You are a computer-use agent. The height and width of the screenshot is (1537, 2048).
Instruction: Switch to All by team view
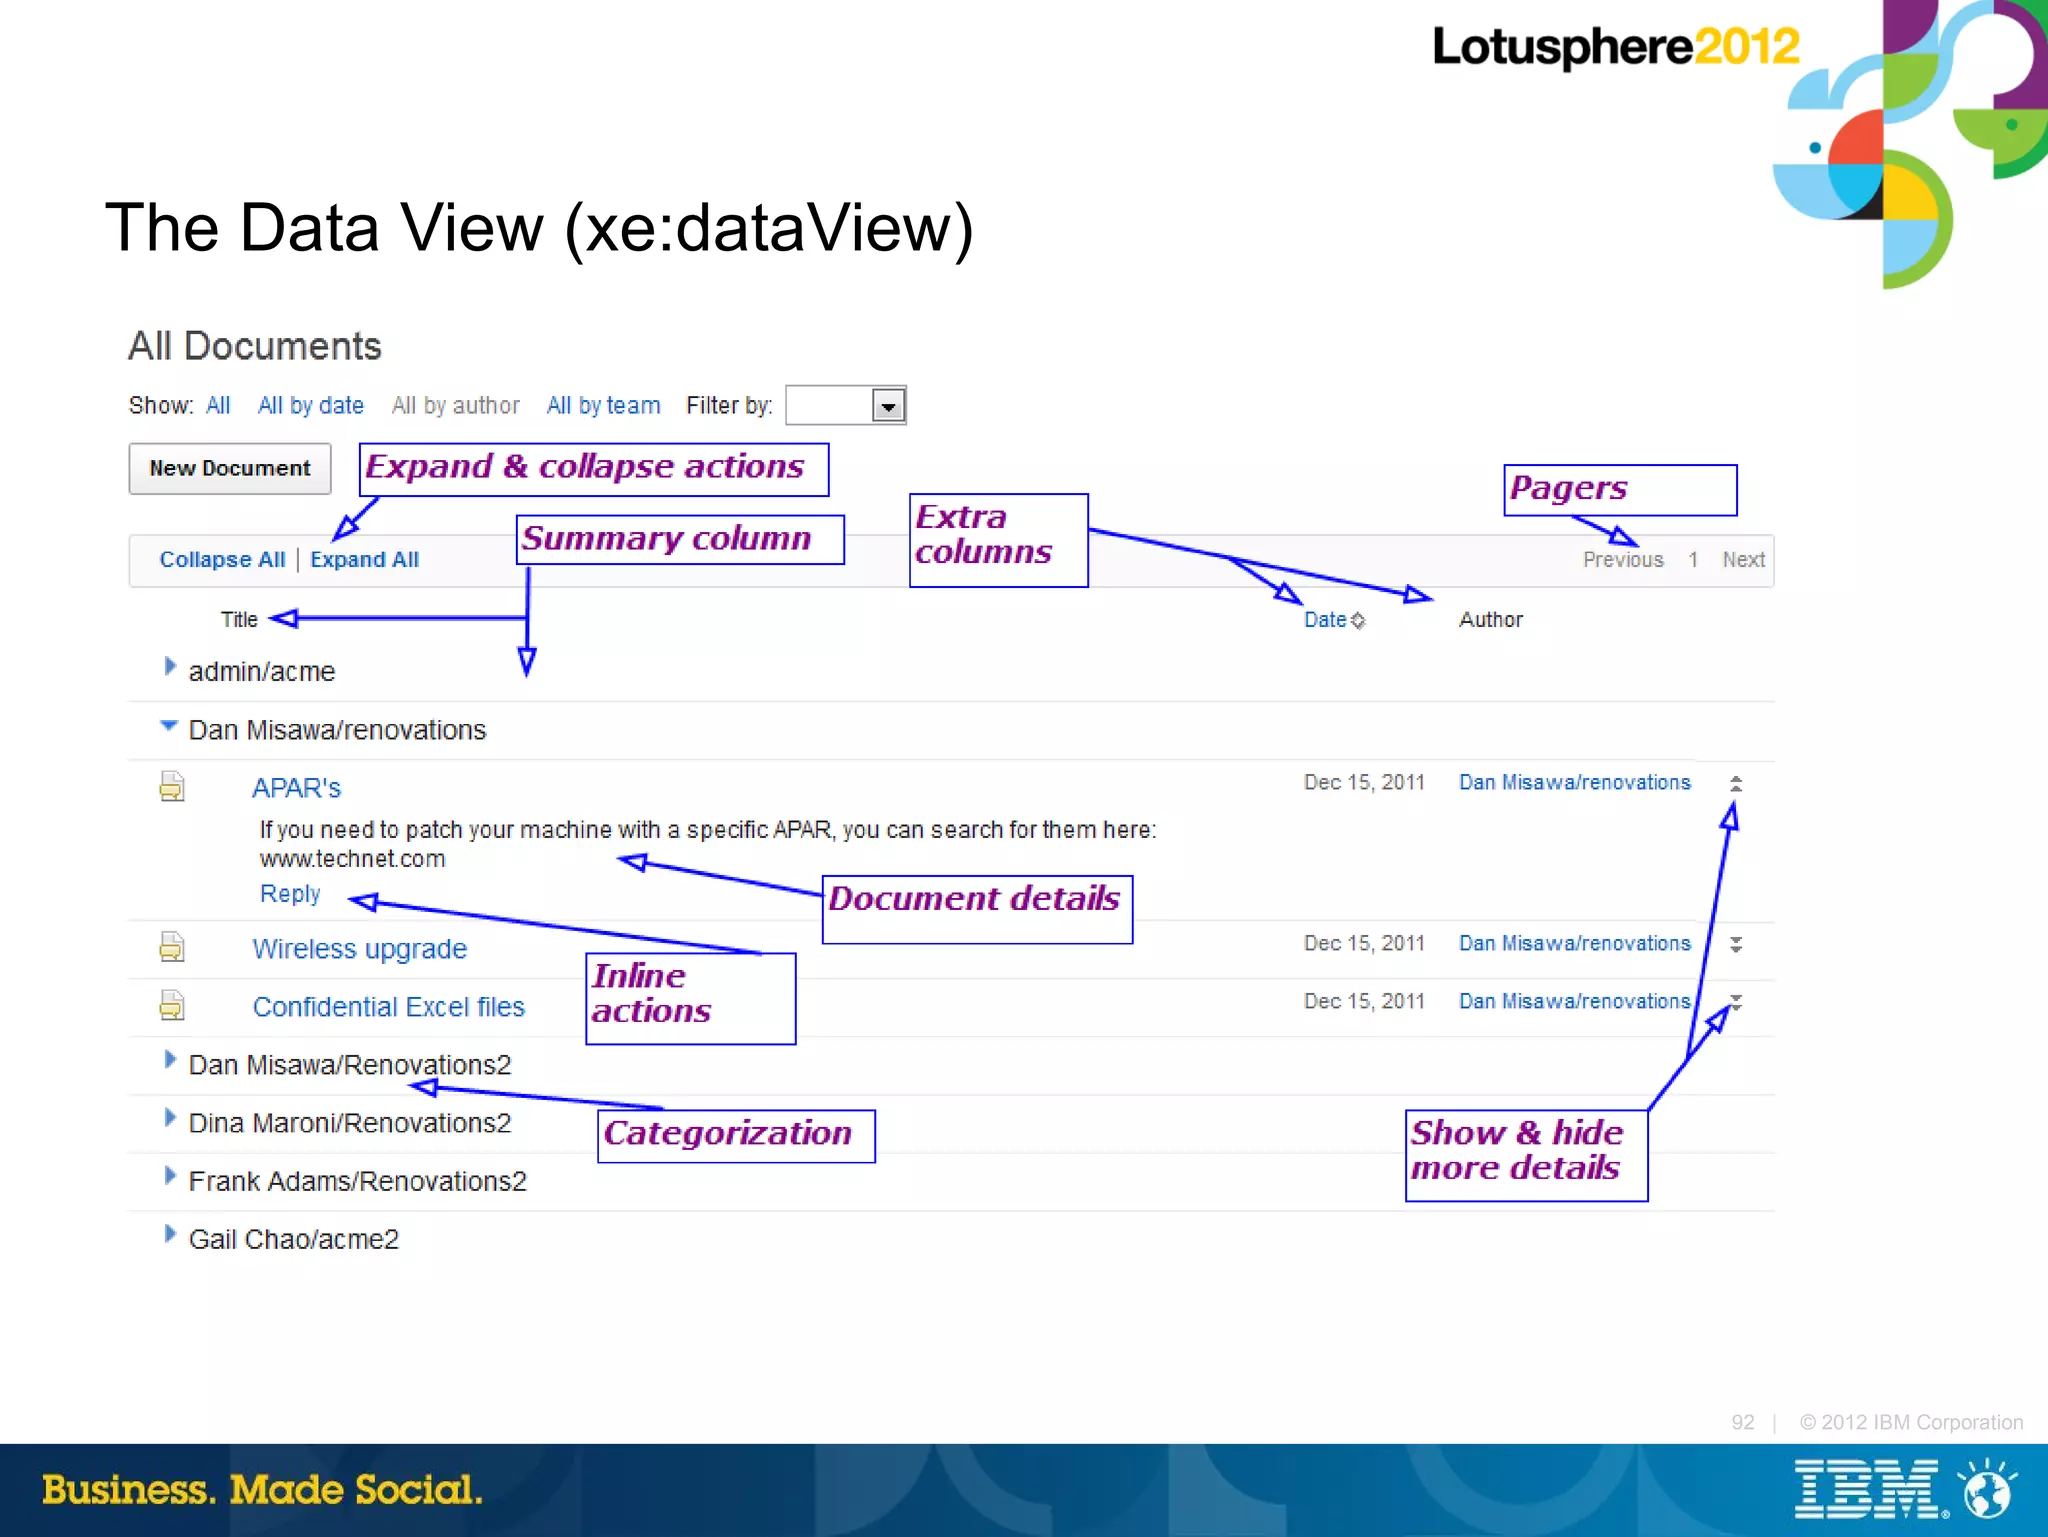(x=603, y=405)
